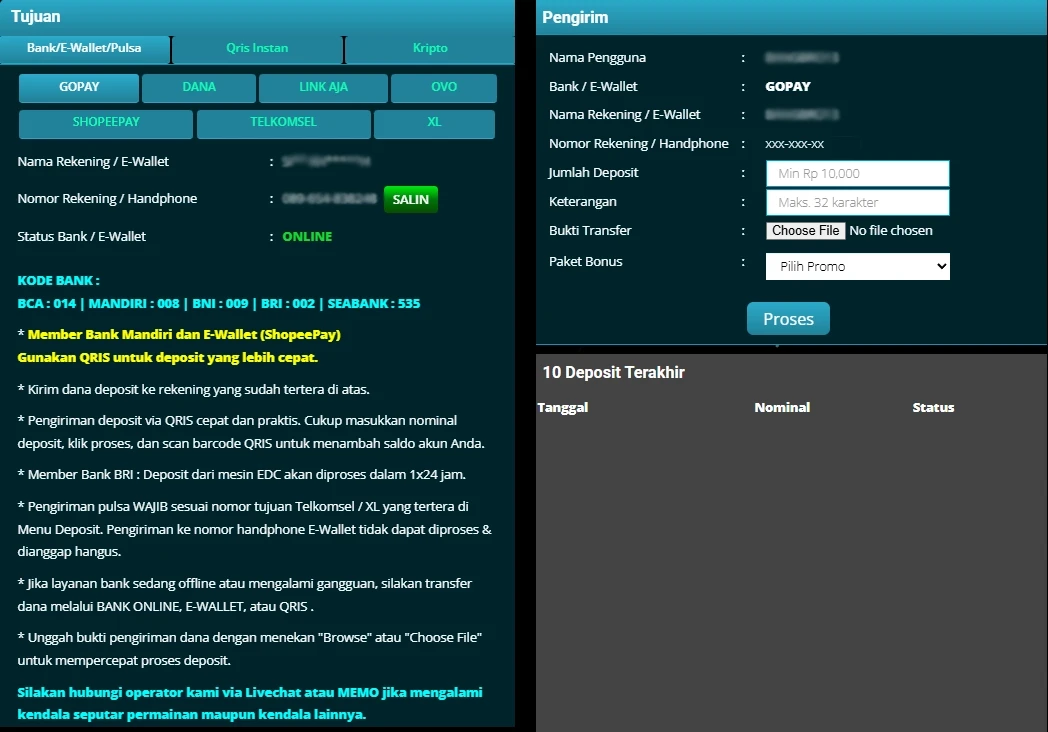This screenshot has width=1048, height=732.
Task: Click the Paket Bonus label
Action: [585, 261]
